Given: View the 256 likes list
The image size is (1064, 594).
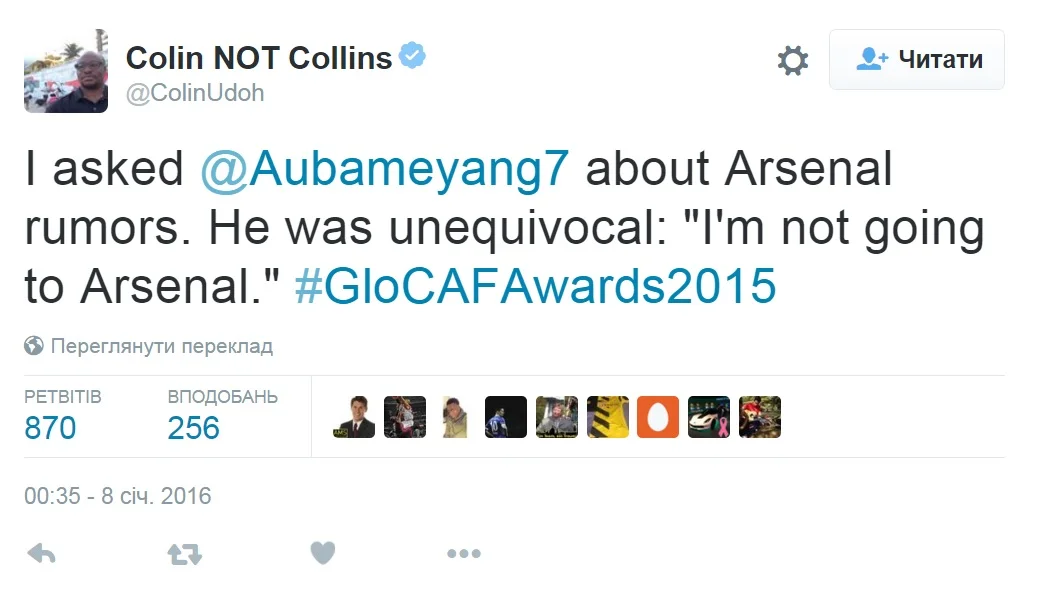Looking at the screenshot, I should tap(194, 428).
